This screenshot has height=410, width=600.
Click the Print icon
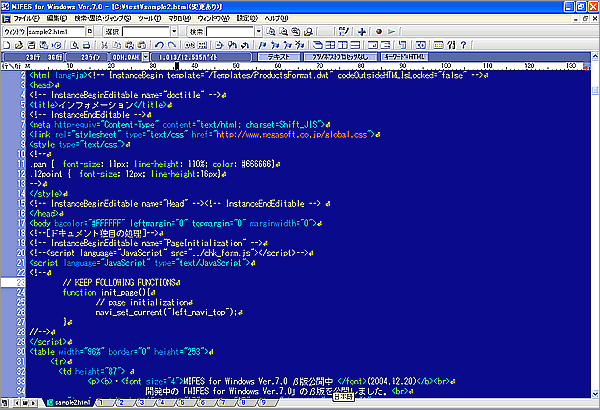coord(87,45)
